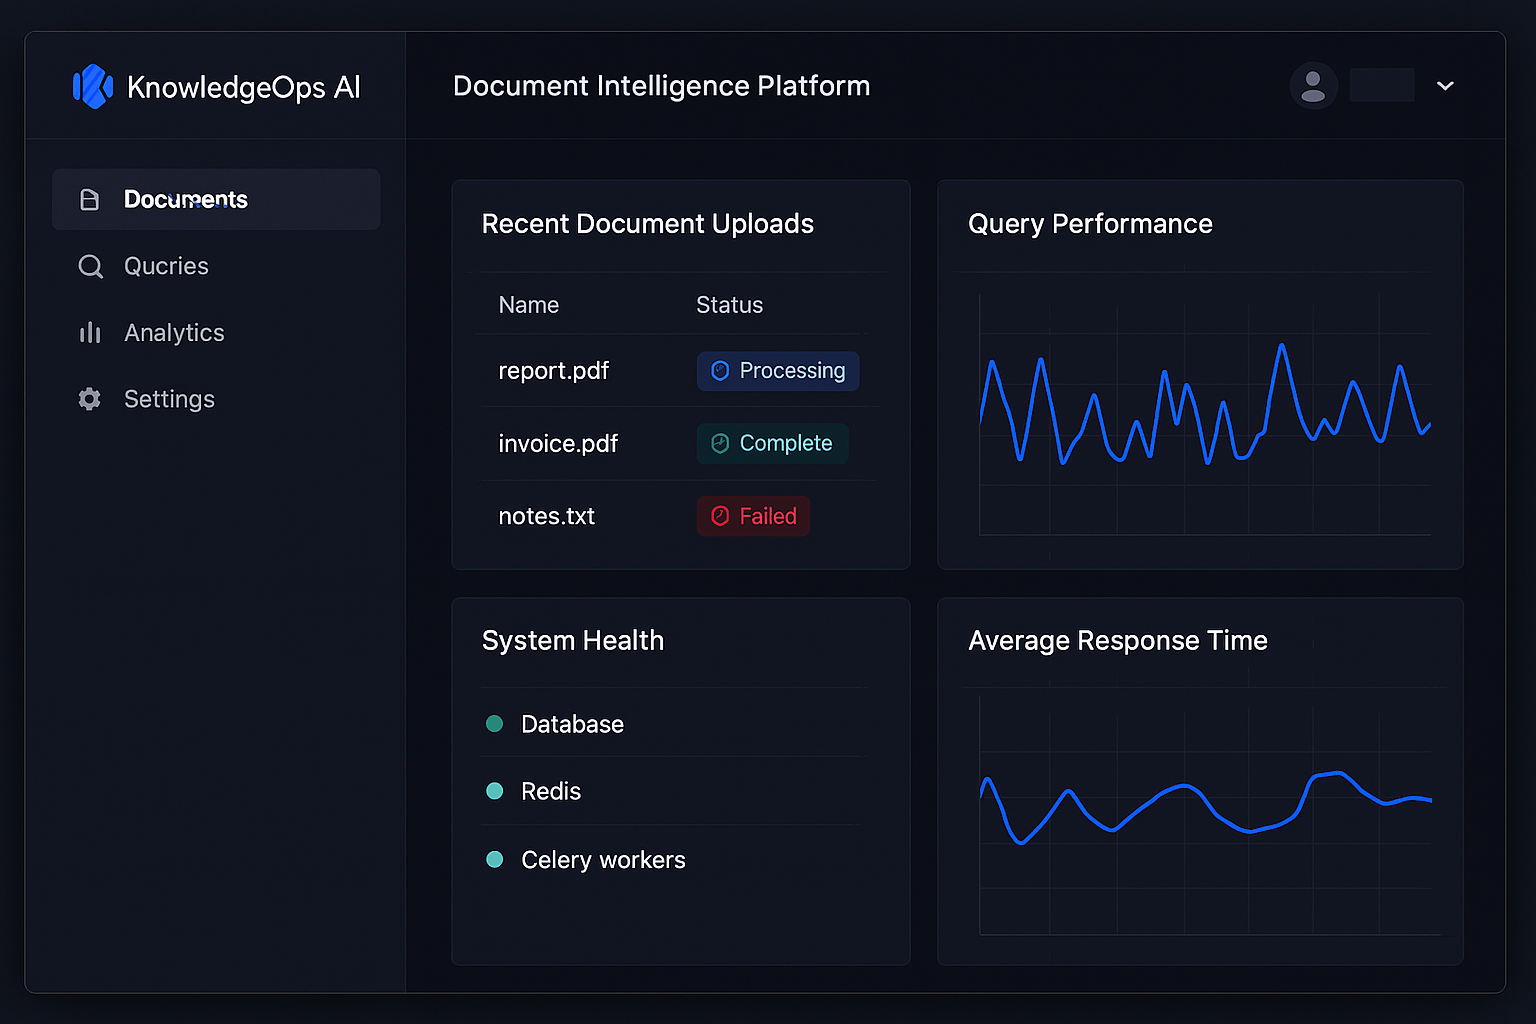
Task: Click the Average Response Time heading
Action: tap(1117, 641)
